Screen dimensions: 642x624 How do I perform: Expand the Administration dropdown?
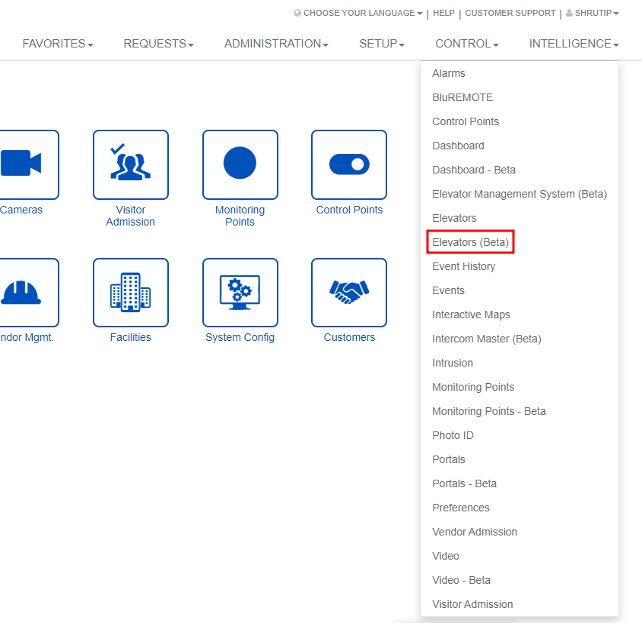click(275, 44)
